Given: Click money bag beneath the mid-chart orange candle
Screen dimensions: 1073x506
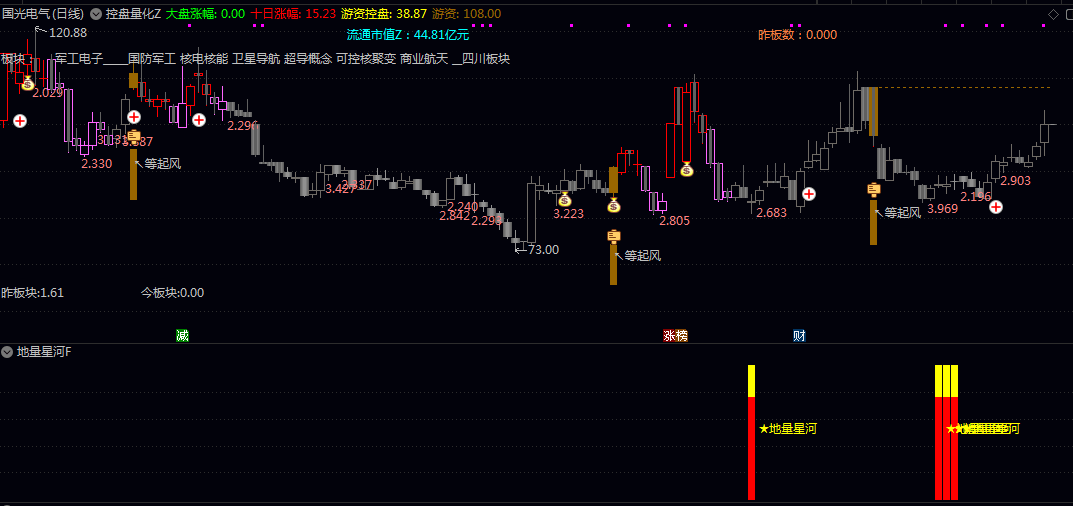Looking at the screenshot, I should tap(614, 205).
